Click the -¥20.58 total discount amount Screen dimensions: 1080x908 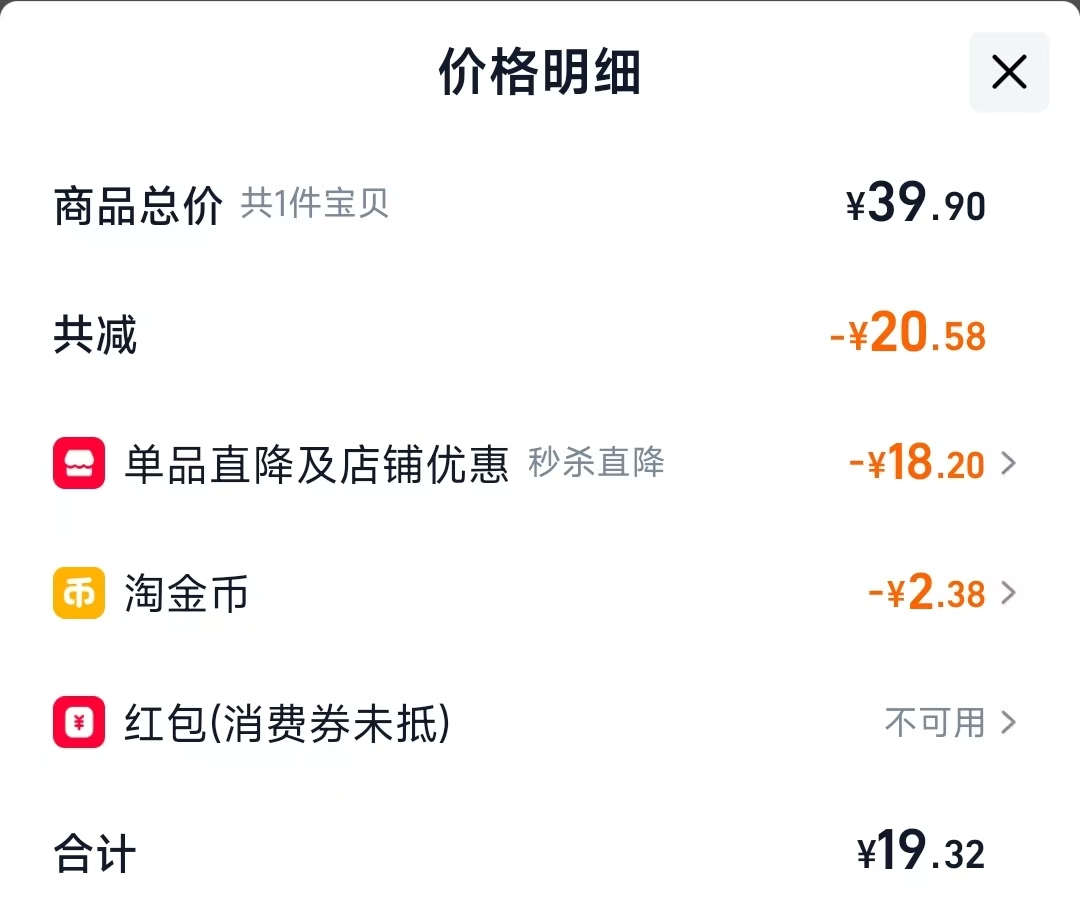point(906,335)
